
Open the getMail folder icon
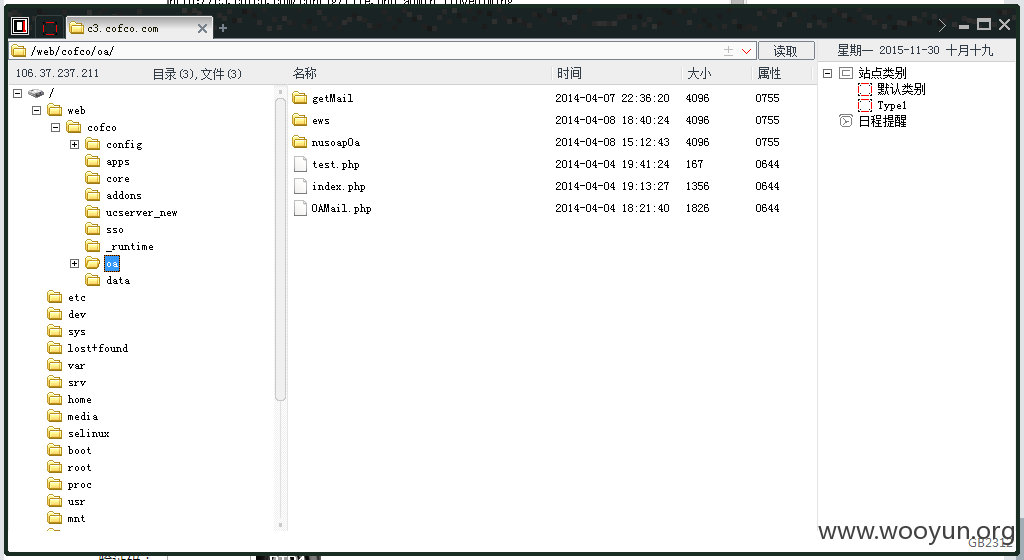[300, 98]
